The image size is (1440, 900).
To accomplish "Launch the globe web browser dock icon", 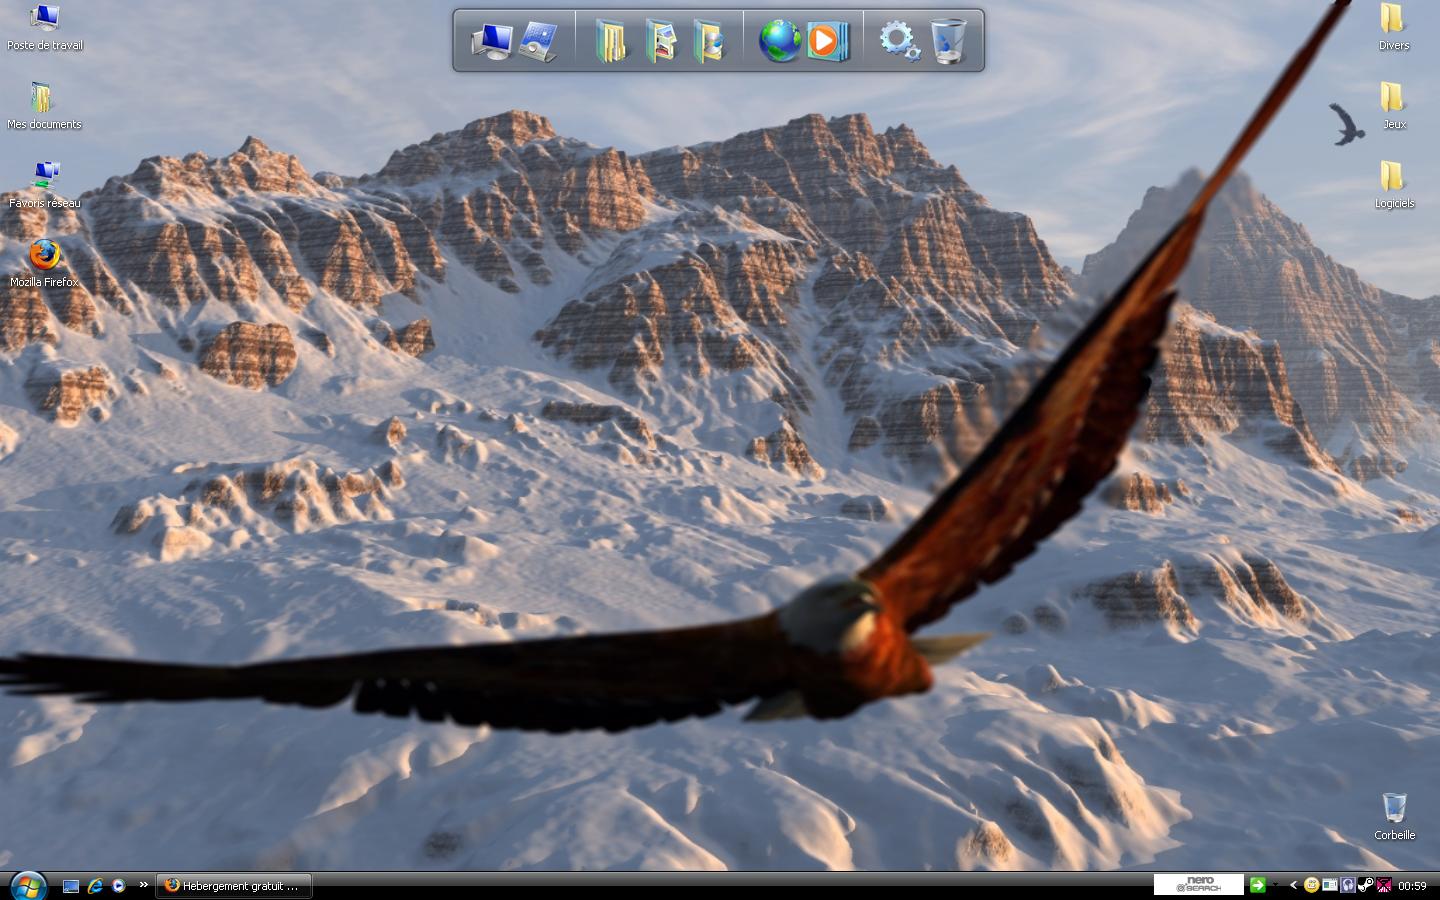I will (779, 41).
